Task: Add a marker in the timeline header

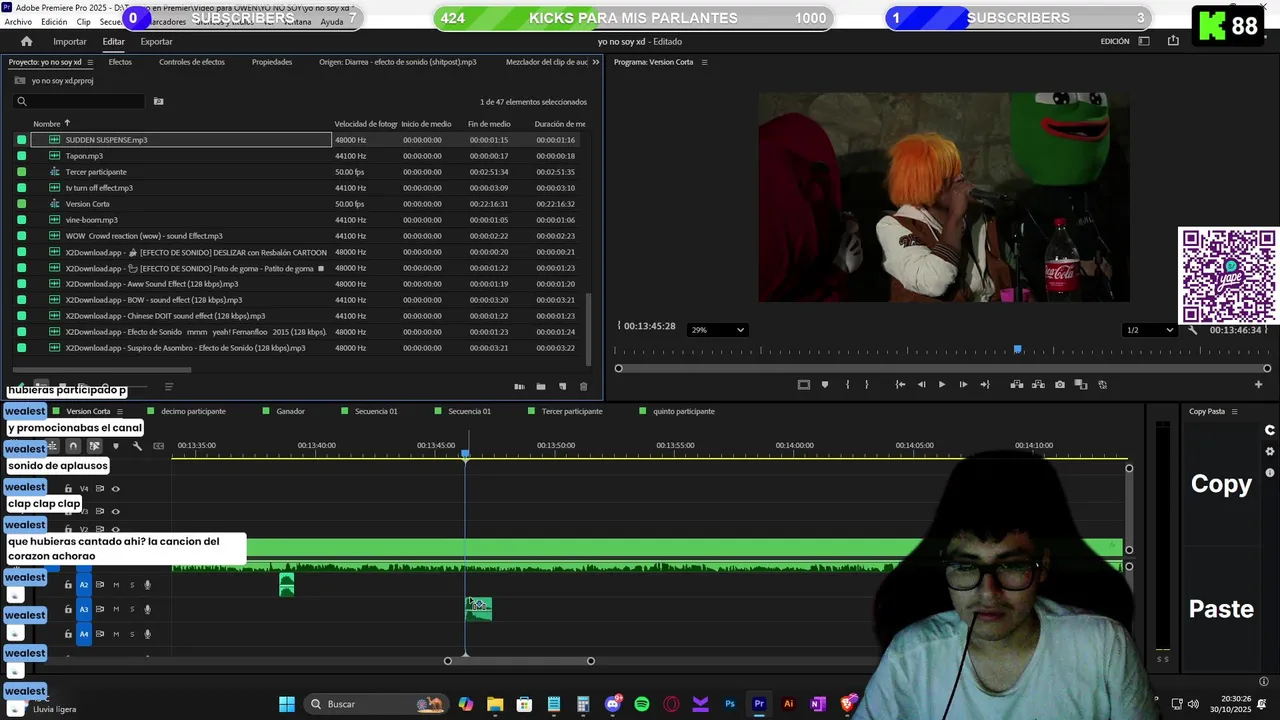Action: point(116,446)
